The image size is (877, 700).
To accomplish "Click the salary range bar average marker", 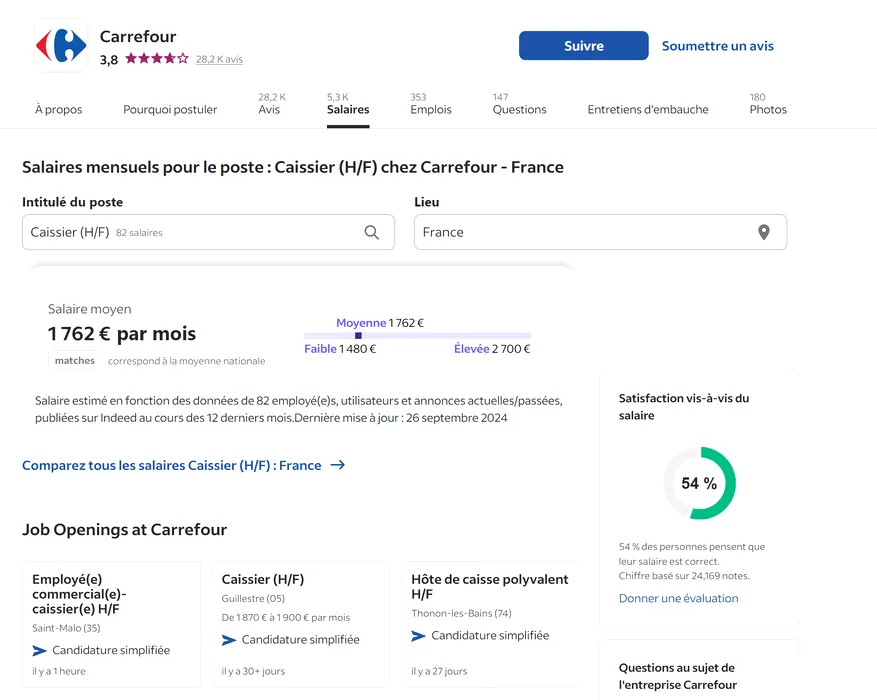I will (x=358, y=335).
